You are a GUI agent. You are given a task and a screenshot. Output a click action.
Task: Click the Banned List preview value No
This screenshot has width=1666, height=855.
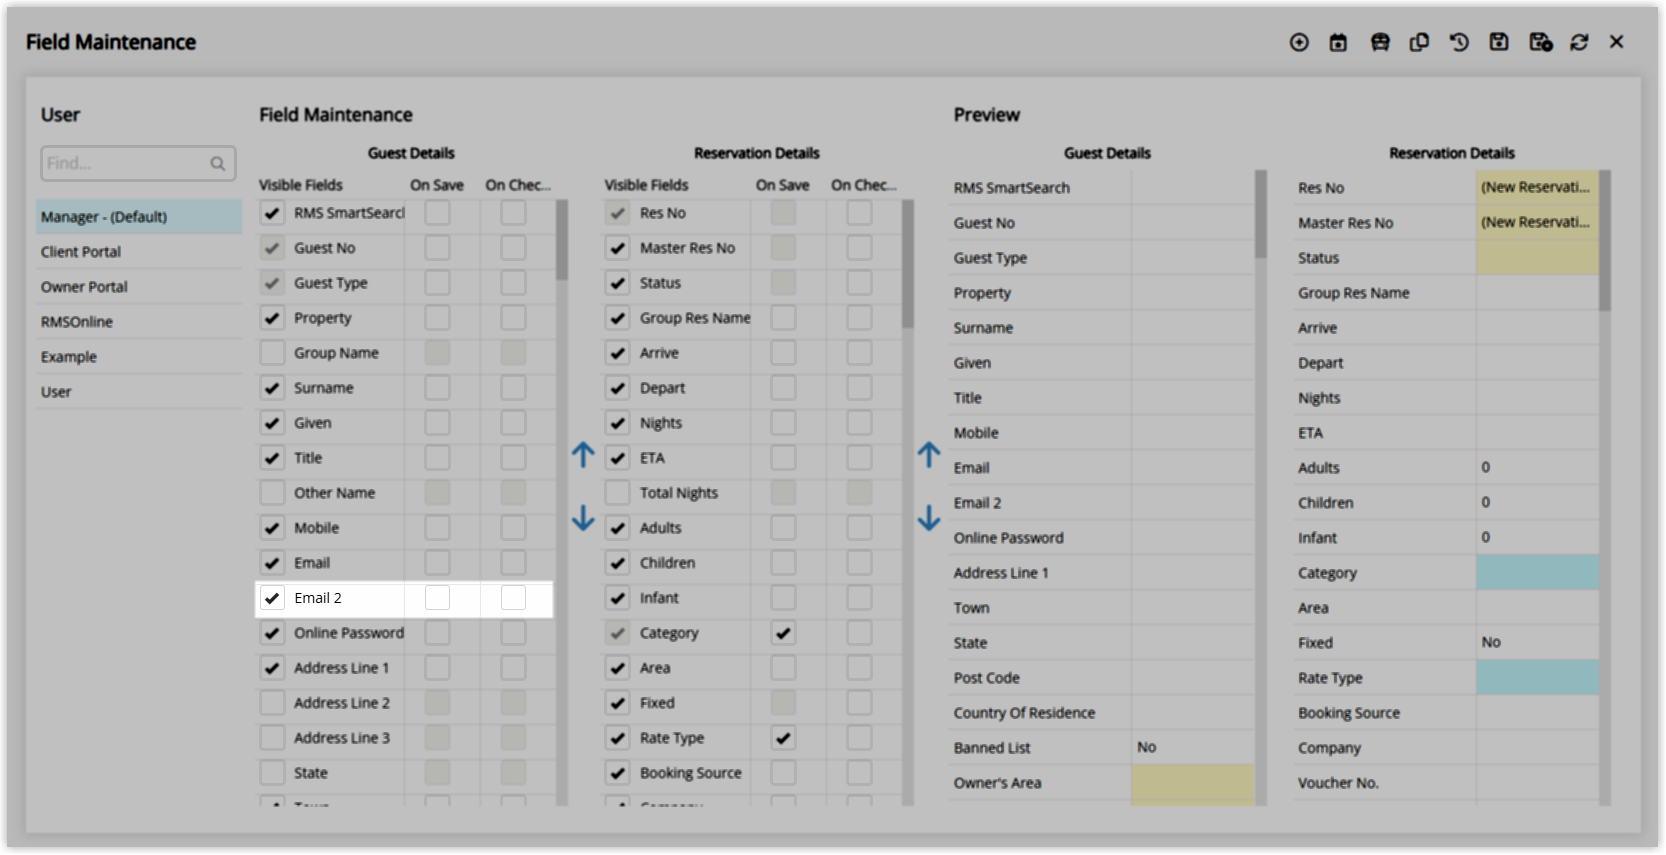point(1147,747)
